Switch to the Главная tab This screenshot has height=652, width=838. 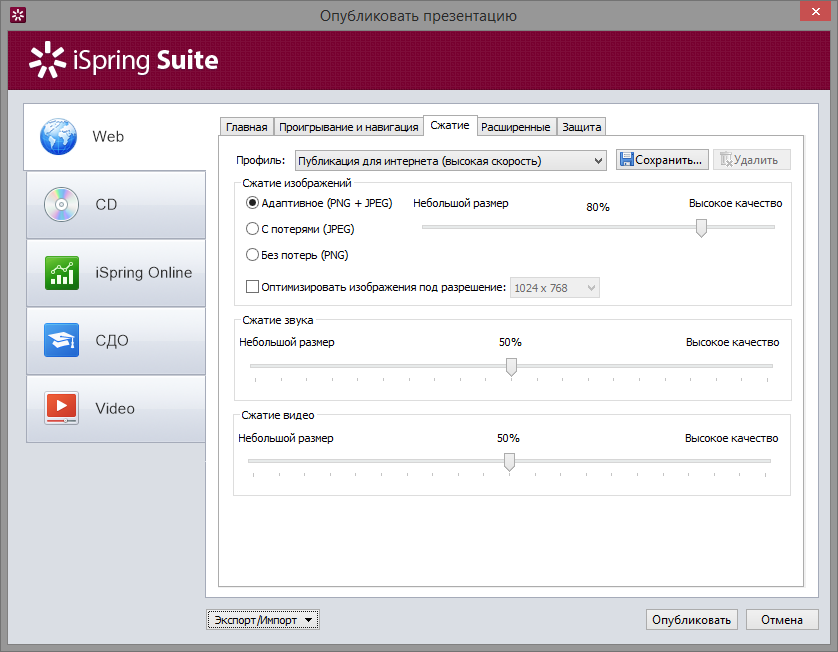246,127
